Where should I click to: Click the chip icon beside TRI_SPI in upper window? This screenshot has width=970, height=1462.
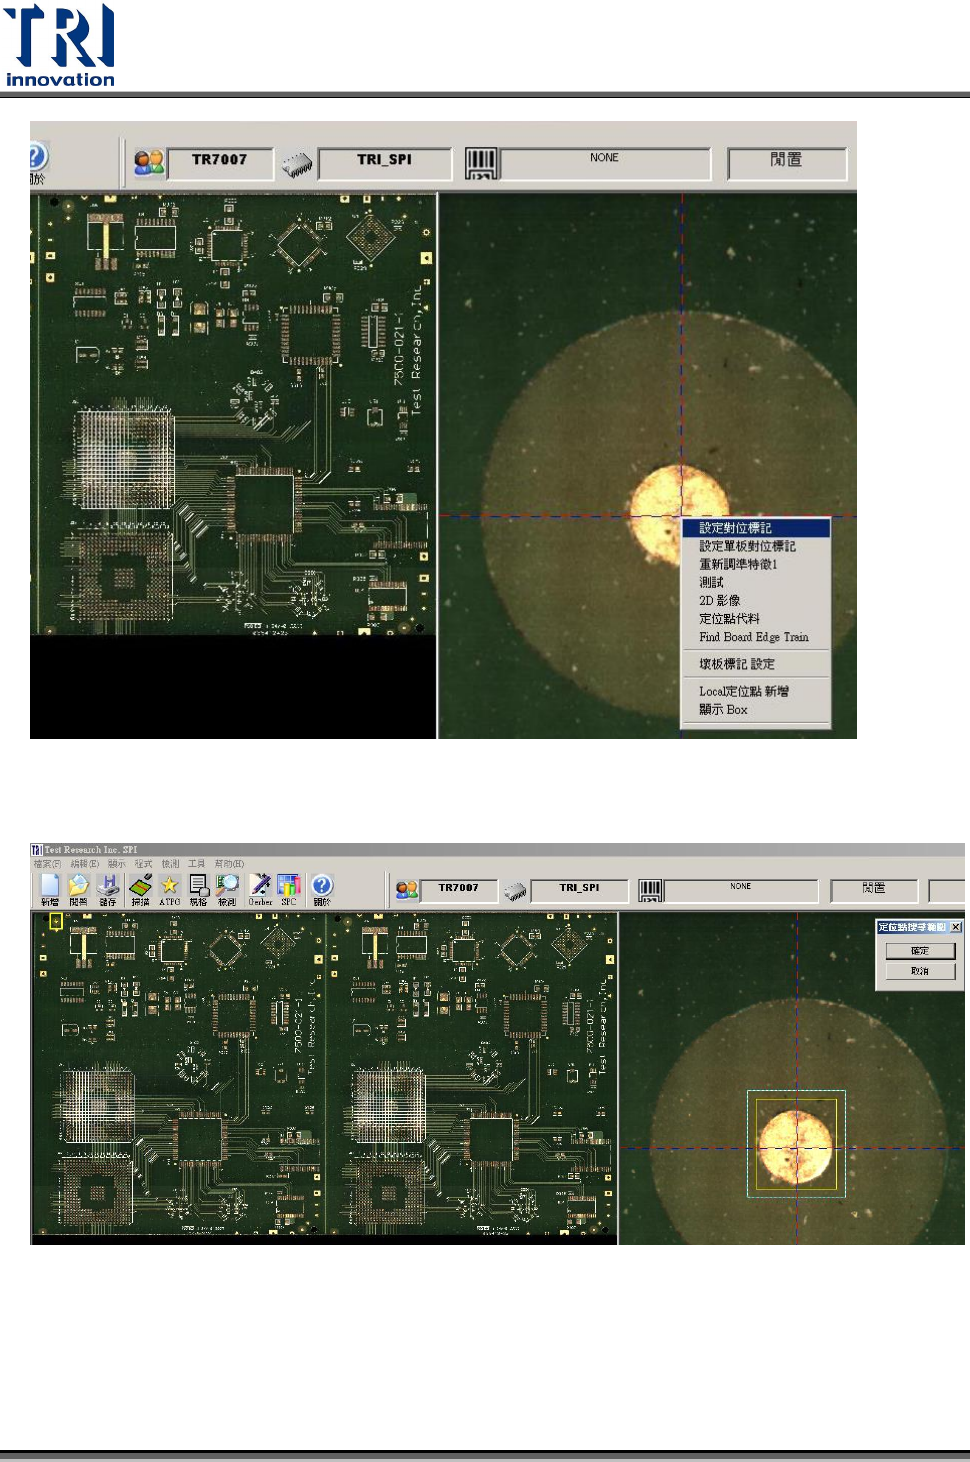[297, 164]
